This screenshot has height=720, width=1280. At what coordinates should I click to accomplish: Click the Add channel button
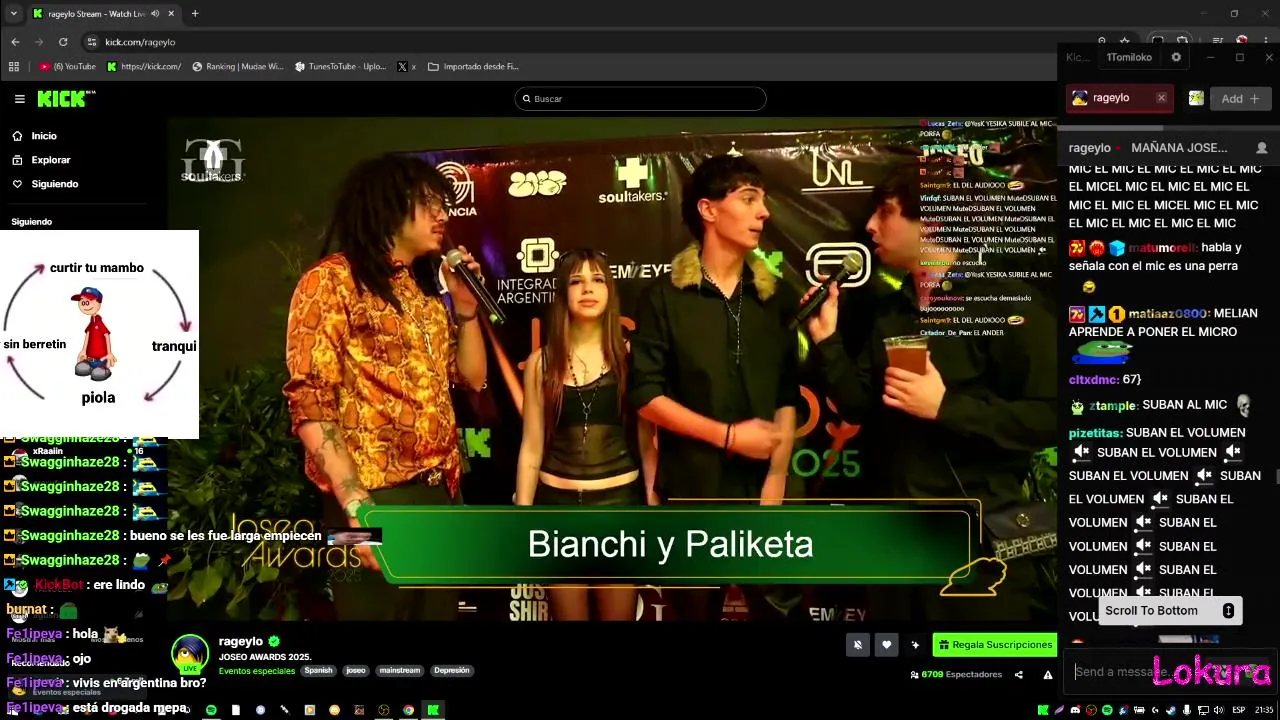point(1241,98)
